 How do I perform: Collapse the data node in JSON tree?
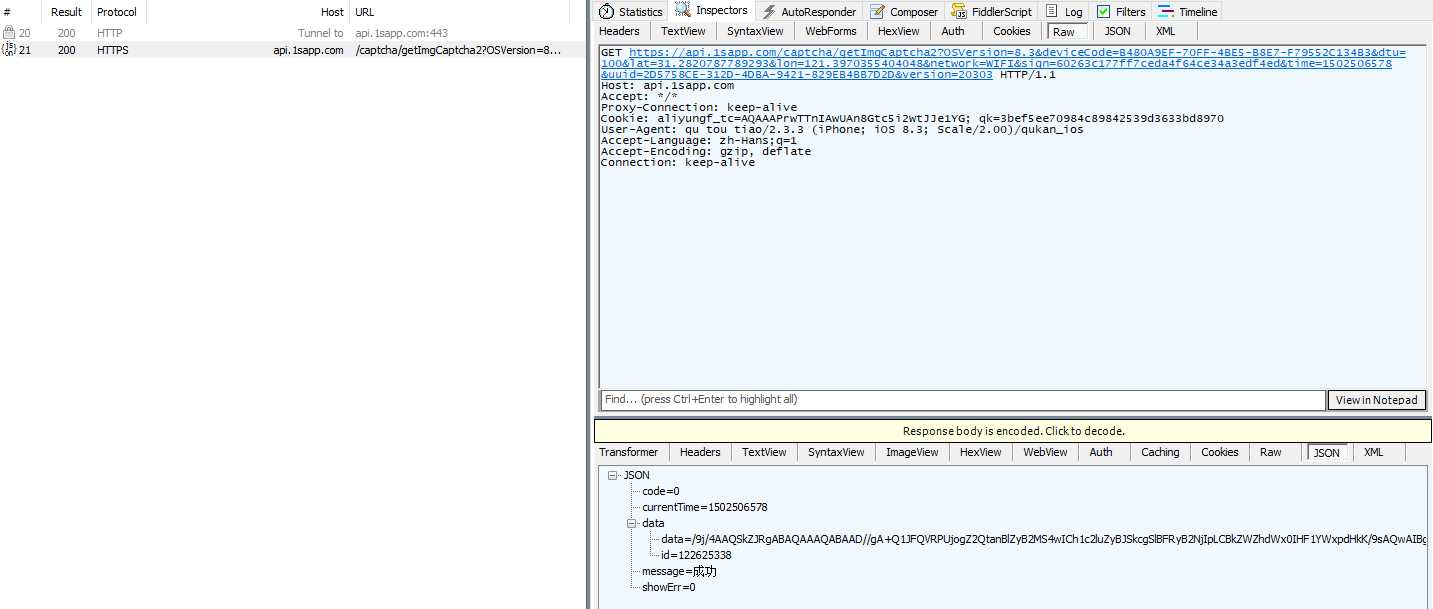click(x=632, y=523)
